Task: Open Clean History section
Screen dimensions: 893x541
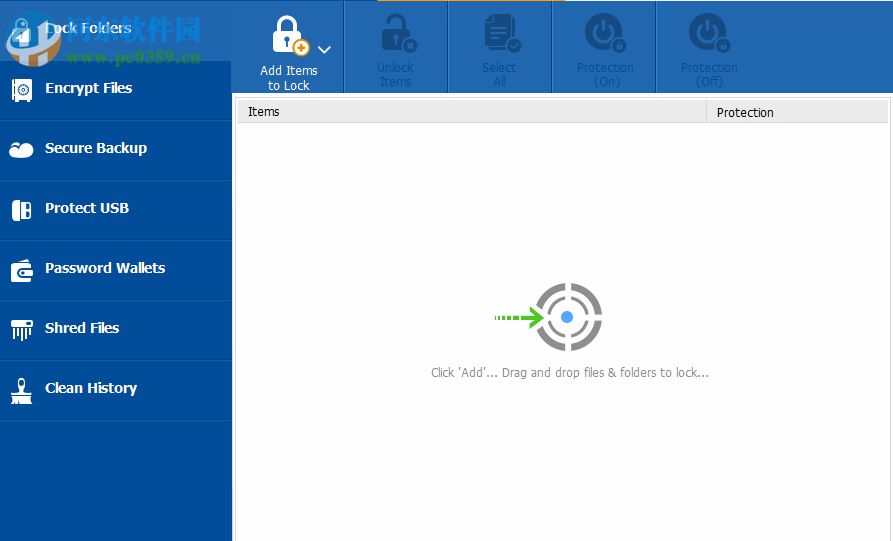Action: point(116,391)
